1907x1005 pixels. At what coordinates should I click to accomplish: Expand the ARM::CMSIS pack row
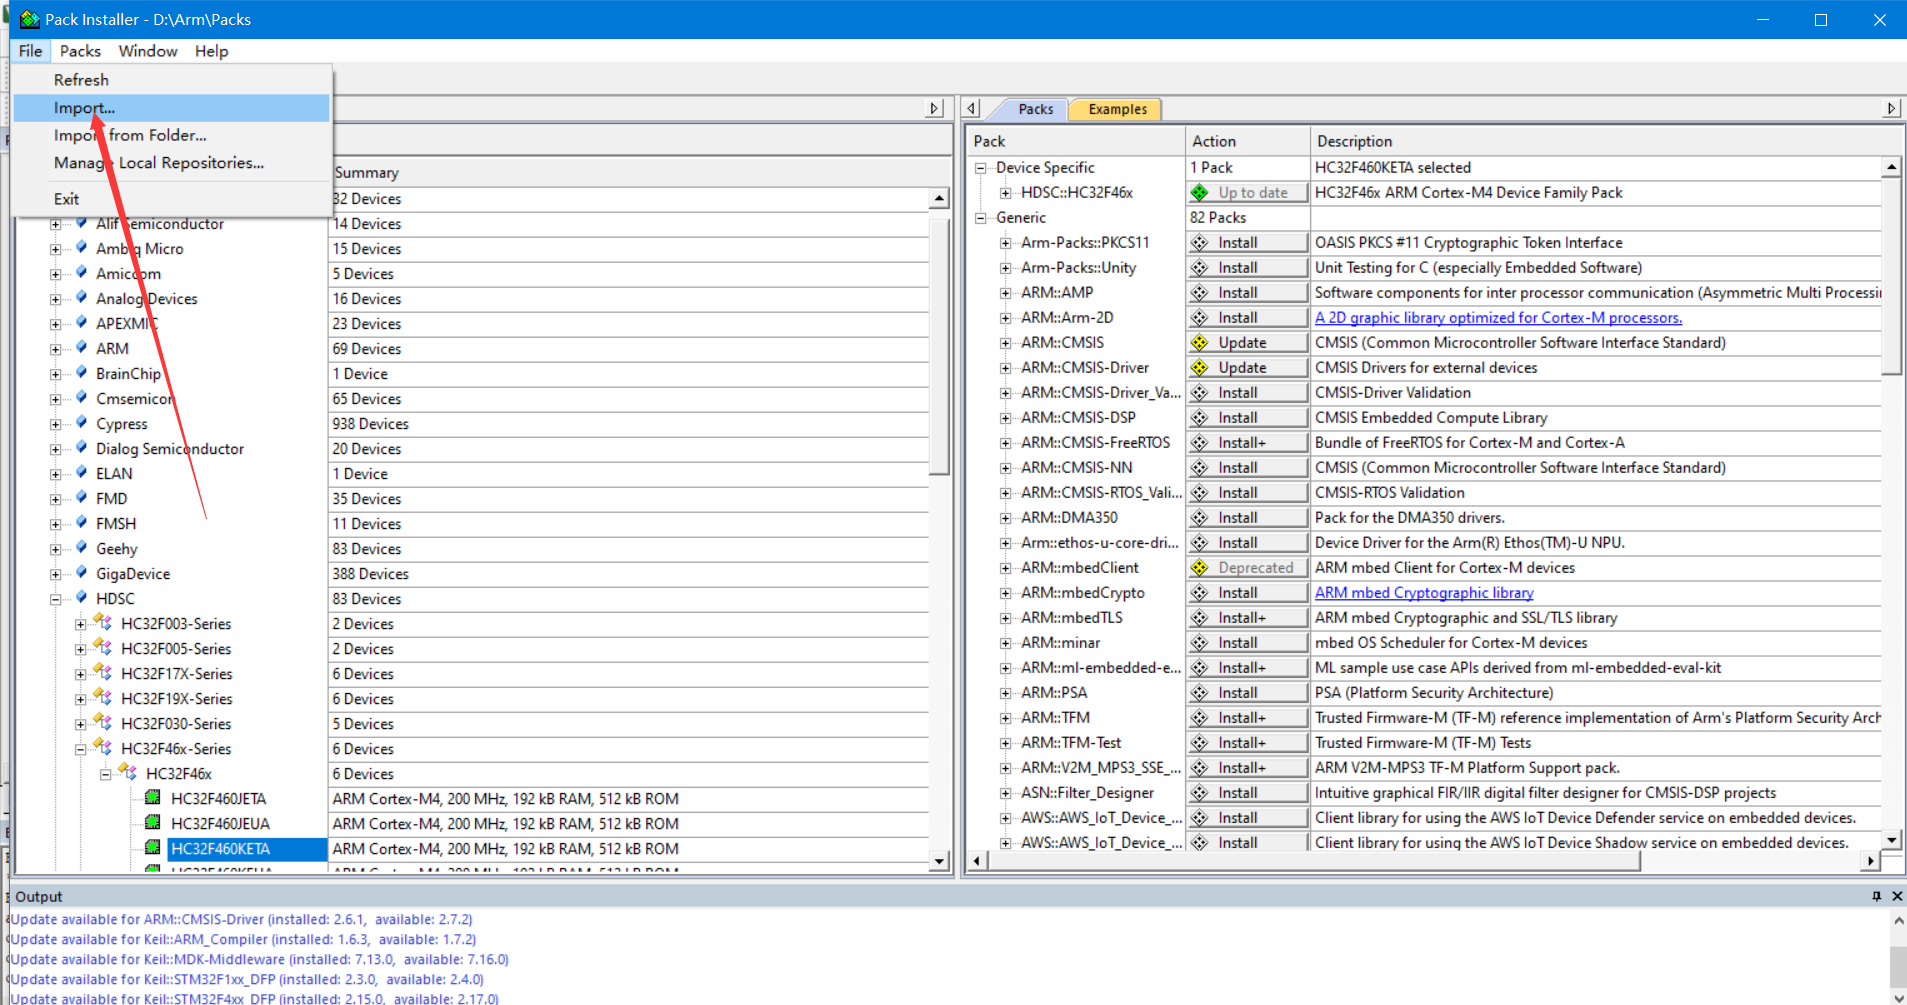click(1006, 343)
